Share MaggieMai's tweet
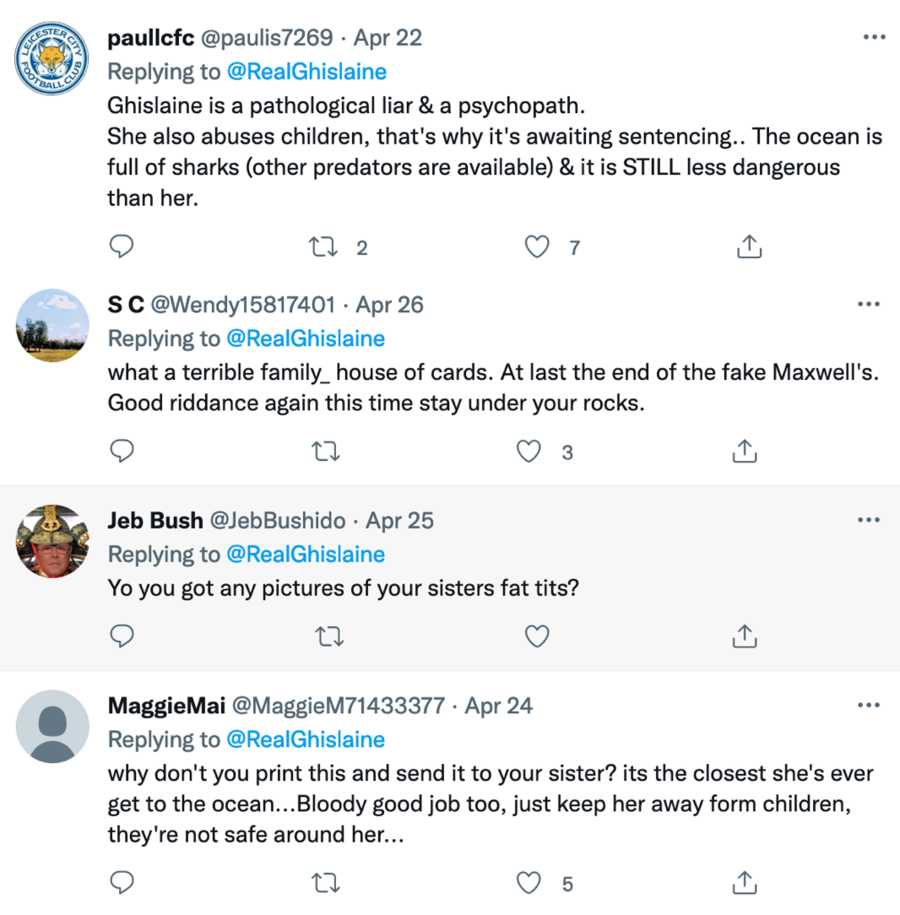 pos(745,882)
